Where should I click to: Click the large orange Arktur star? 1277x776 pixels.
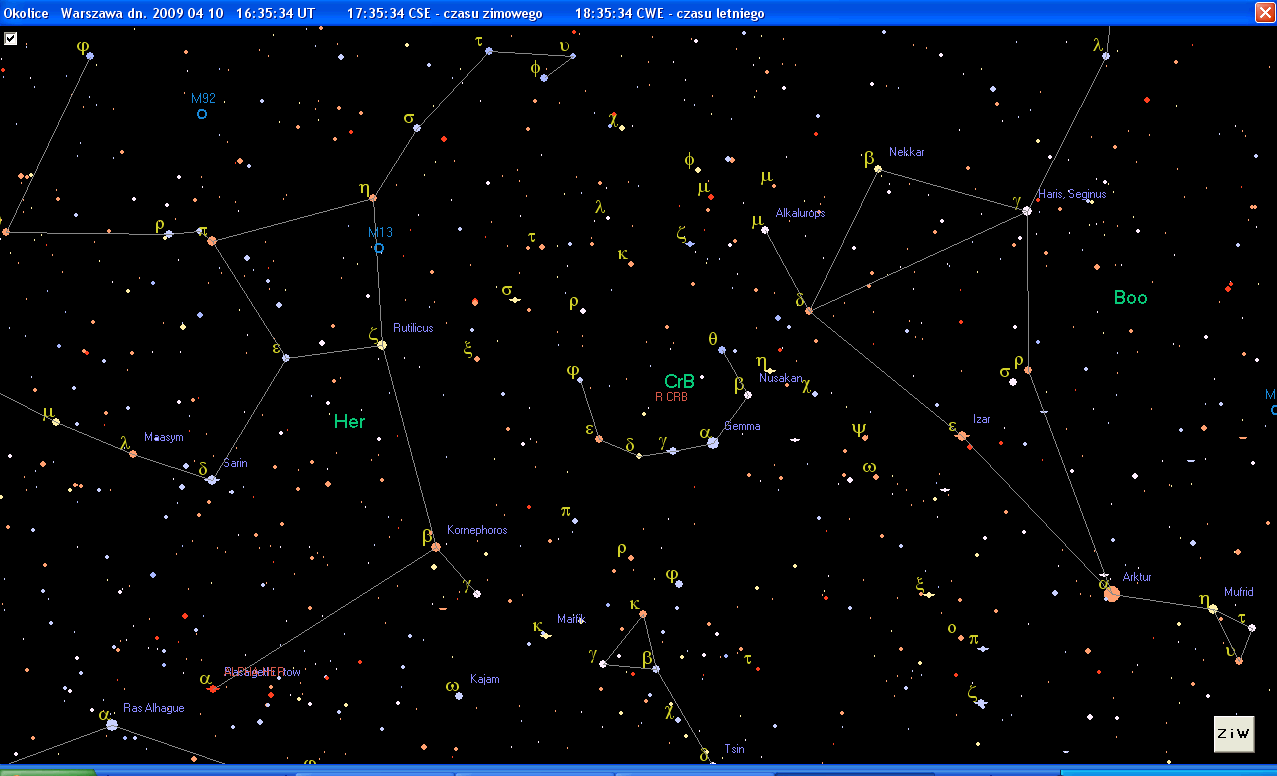point(1112,594)
